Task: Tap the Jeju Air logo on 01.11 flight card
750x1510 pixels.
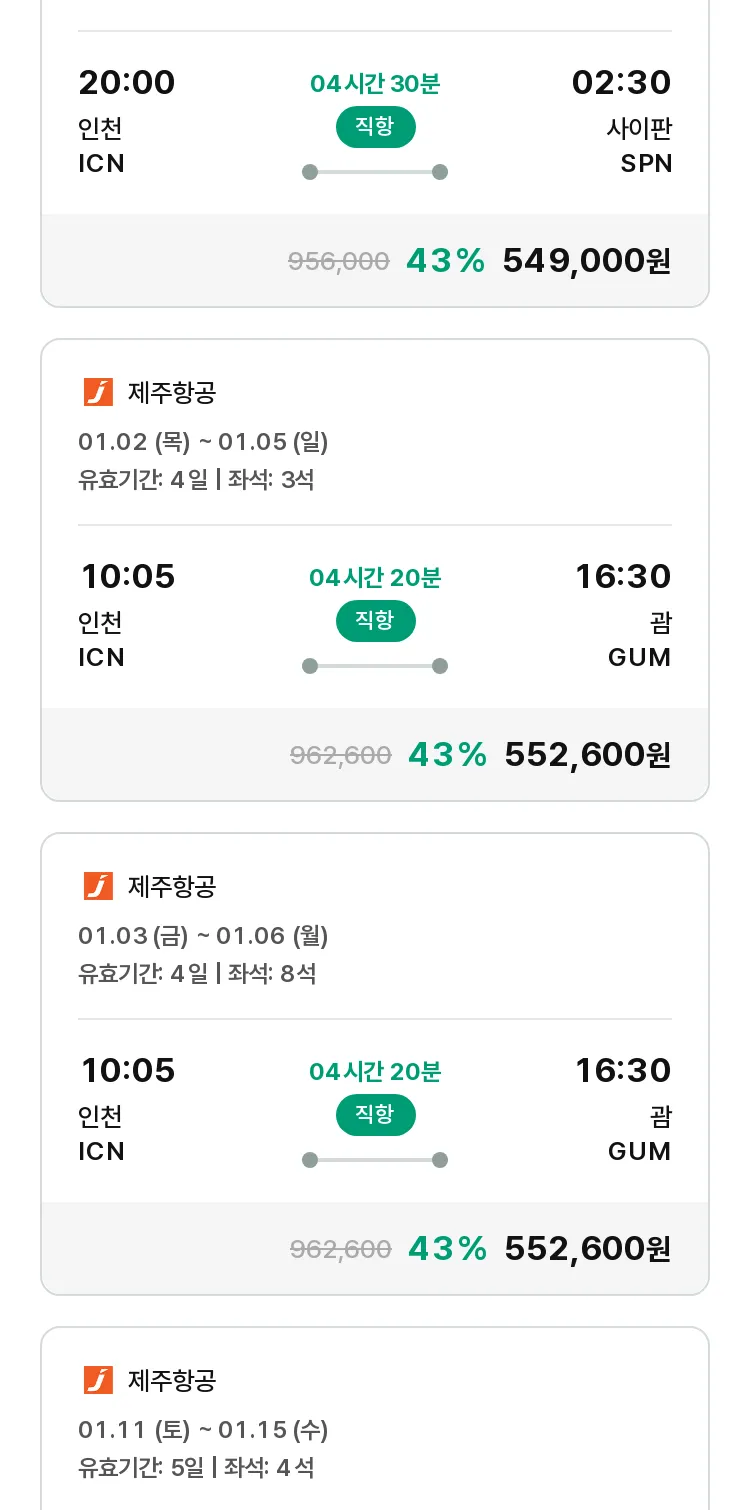Action: click(98, 1380)
